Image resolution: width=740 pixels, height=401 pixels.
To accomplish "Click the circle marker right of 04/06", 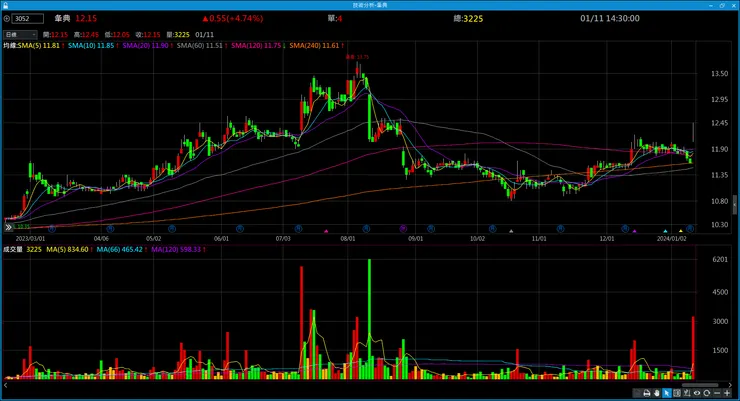I will 110,229.
